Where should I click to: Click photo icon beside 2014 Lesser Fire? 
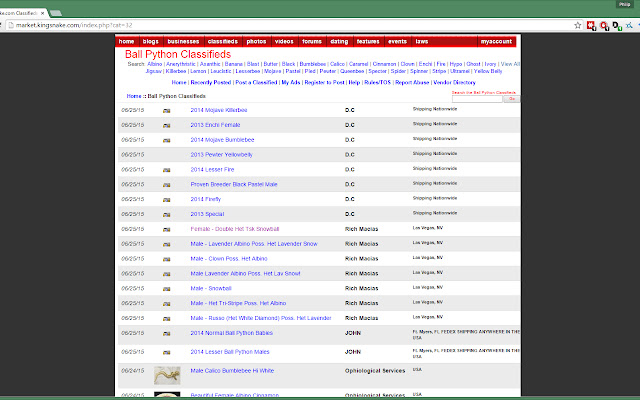coord(167,169)
